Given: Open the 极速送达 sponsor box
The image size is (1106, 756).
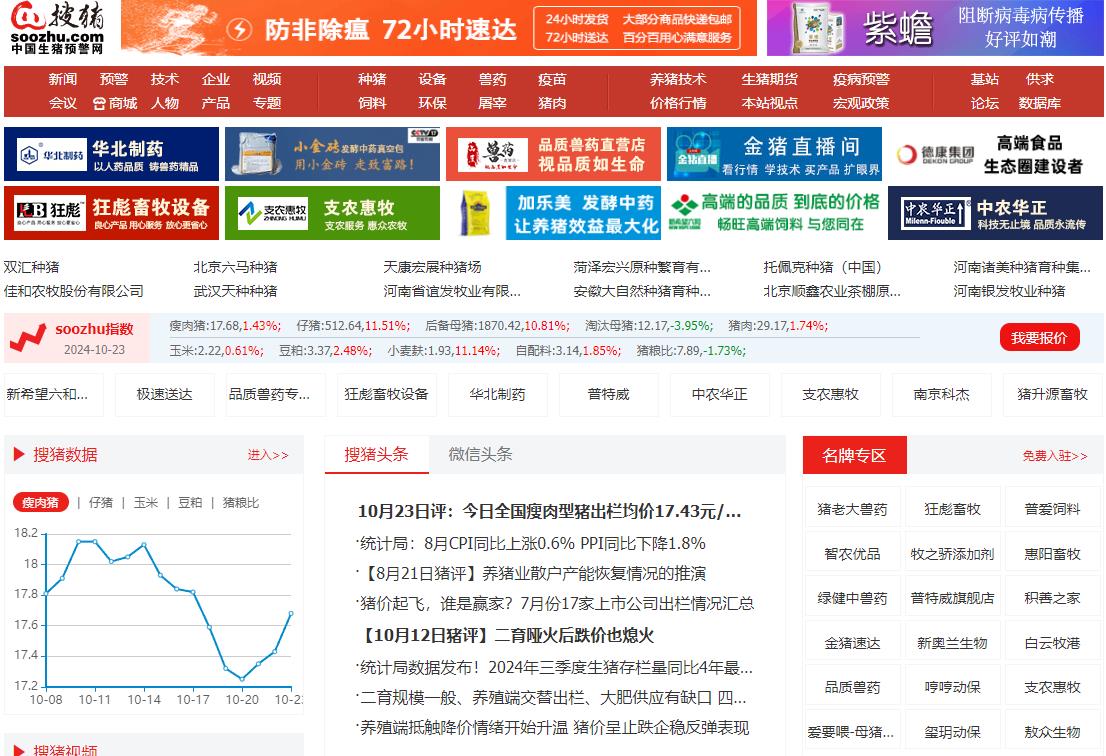Looking at the screenshot, I should [x=164, y=394].
